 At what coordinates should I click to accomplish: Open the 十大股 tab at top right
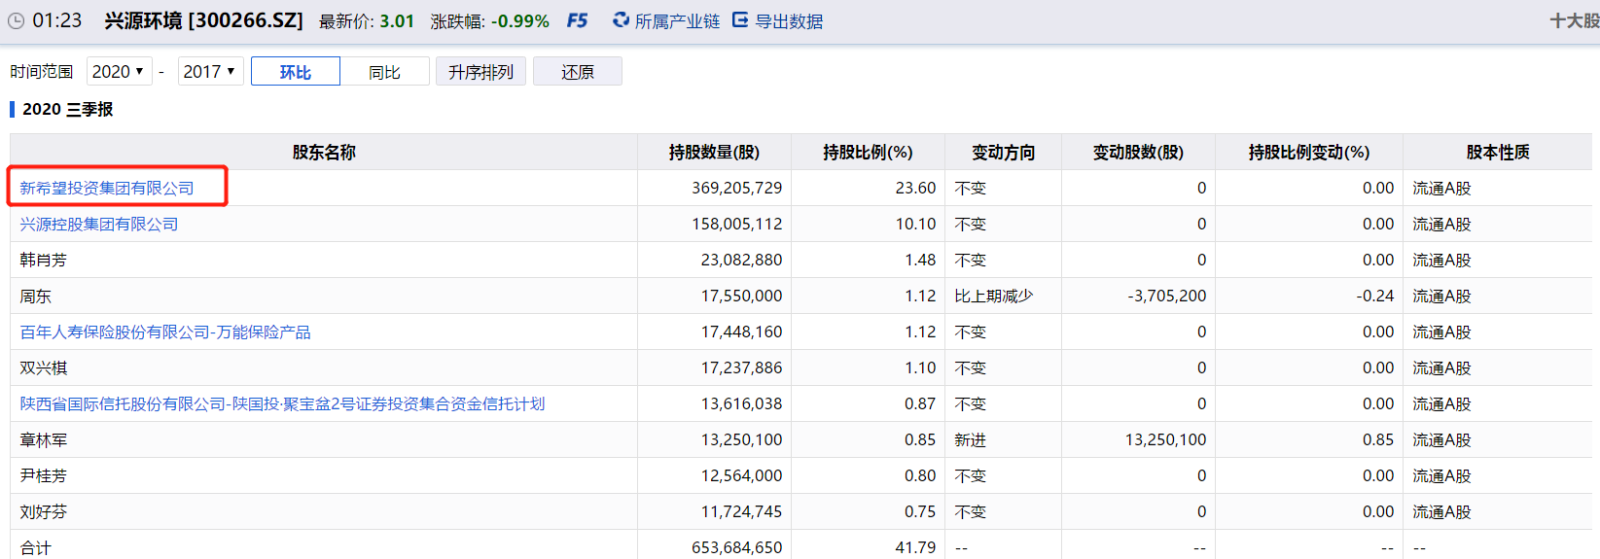tap(1574, 21)
